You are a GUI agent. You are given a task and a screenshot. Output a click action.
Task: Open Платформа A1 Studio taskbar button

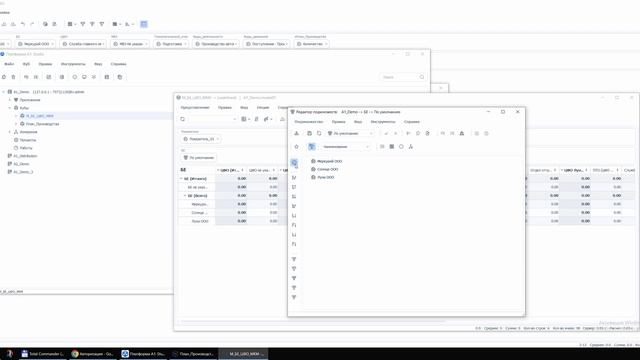pos(143,354)
